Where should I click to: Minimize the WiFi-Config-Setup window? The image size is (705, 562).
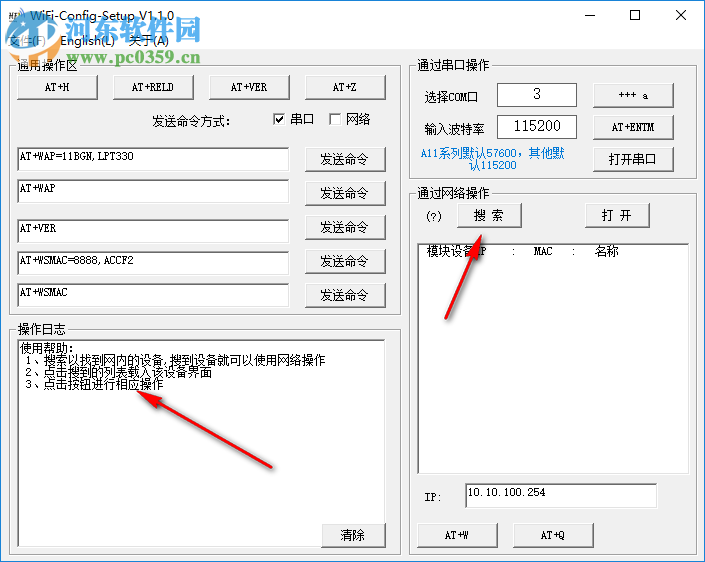pyautogui.click(x=590, y=15)
